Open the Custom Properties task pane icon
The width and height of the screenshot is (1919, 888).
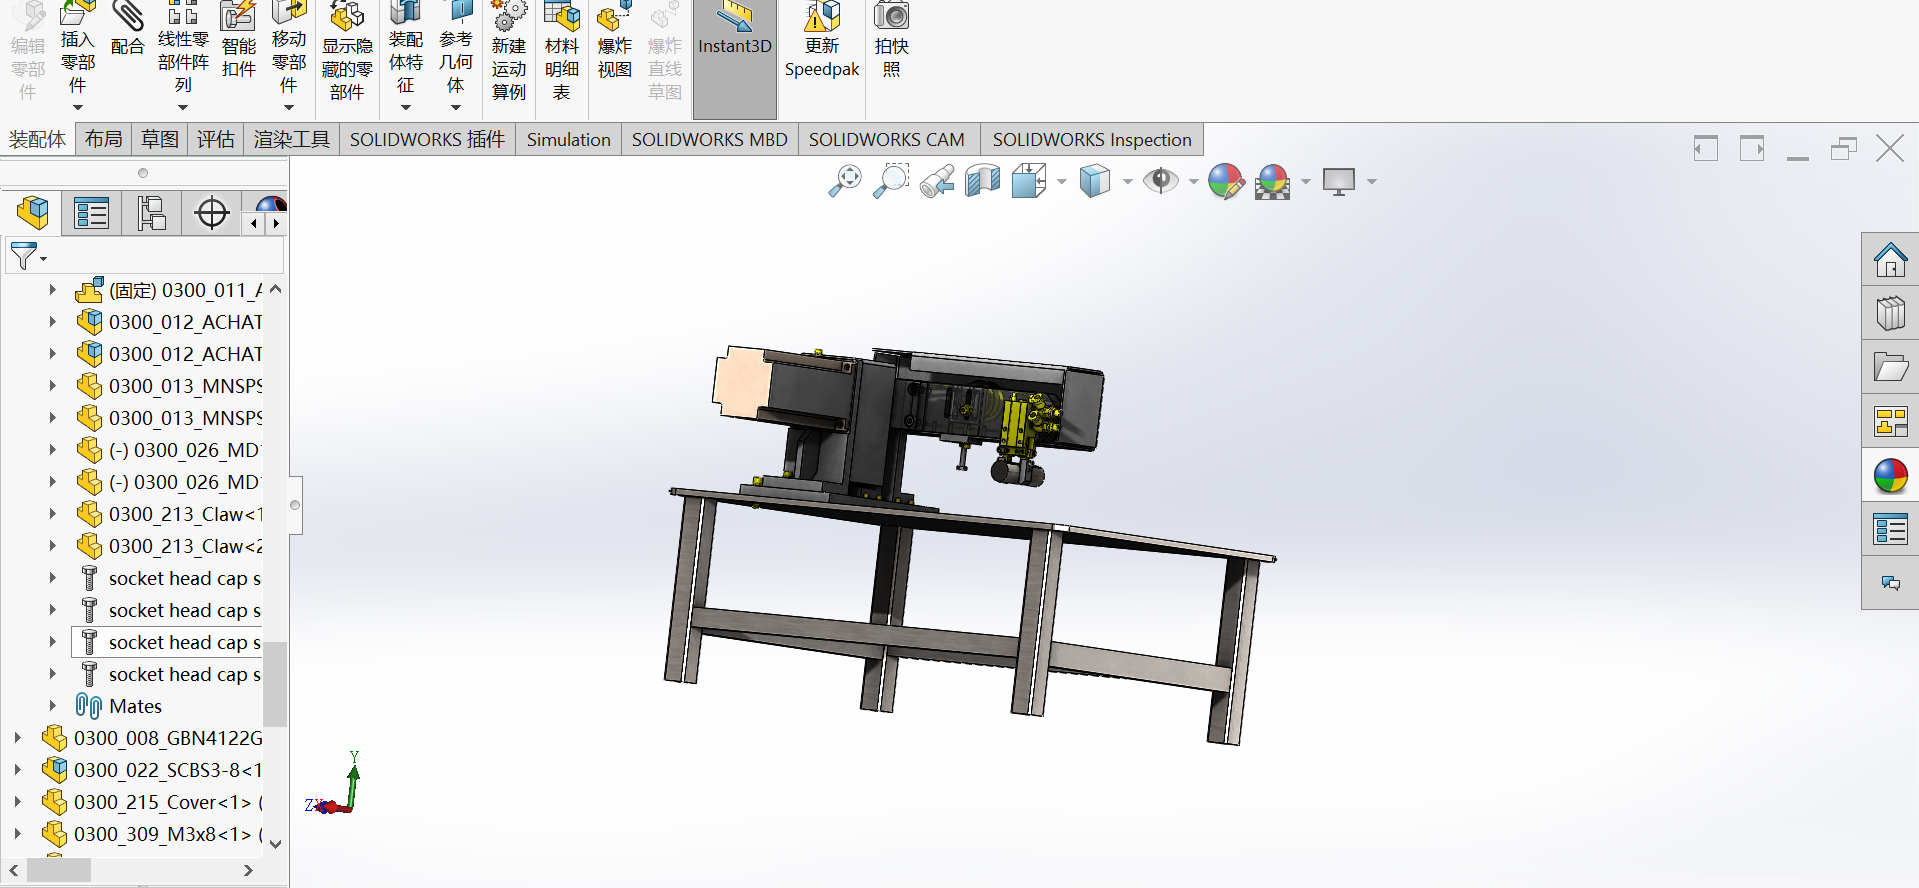click(1890, 530)
